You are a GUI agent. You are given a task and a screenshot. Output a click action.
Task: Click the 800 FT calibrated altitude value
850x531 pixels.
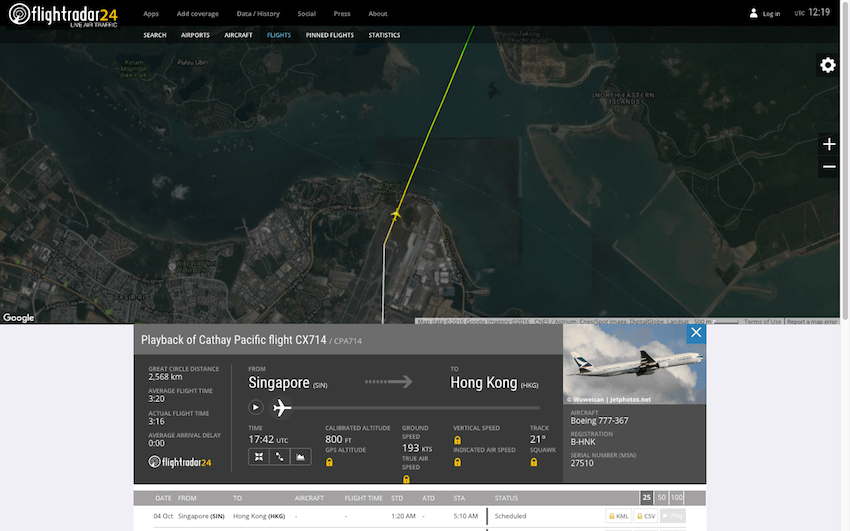click(338, 439)
